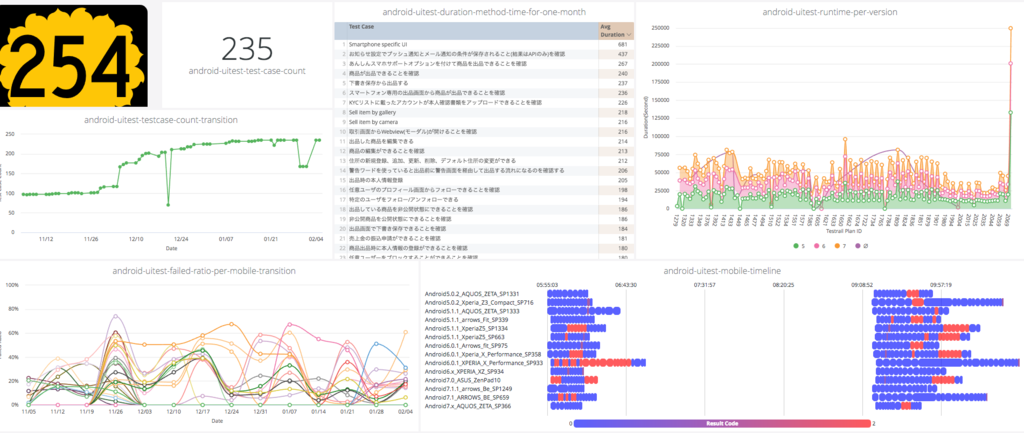Screen dimensions: 1024x433
Task: Sort table by Avg Duration column arrow
Action: pos(629,34)
